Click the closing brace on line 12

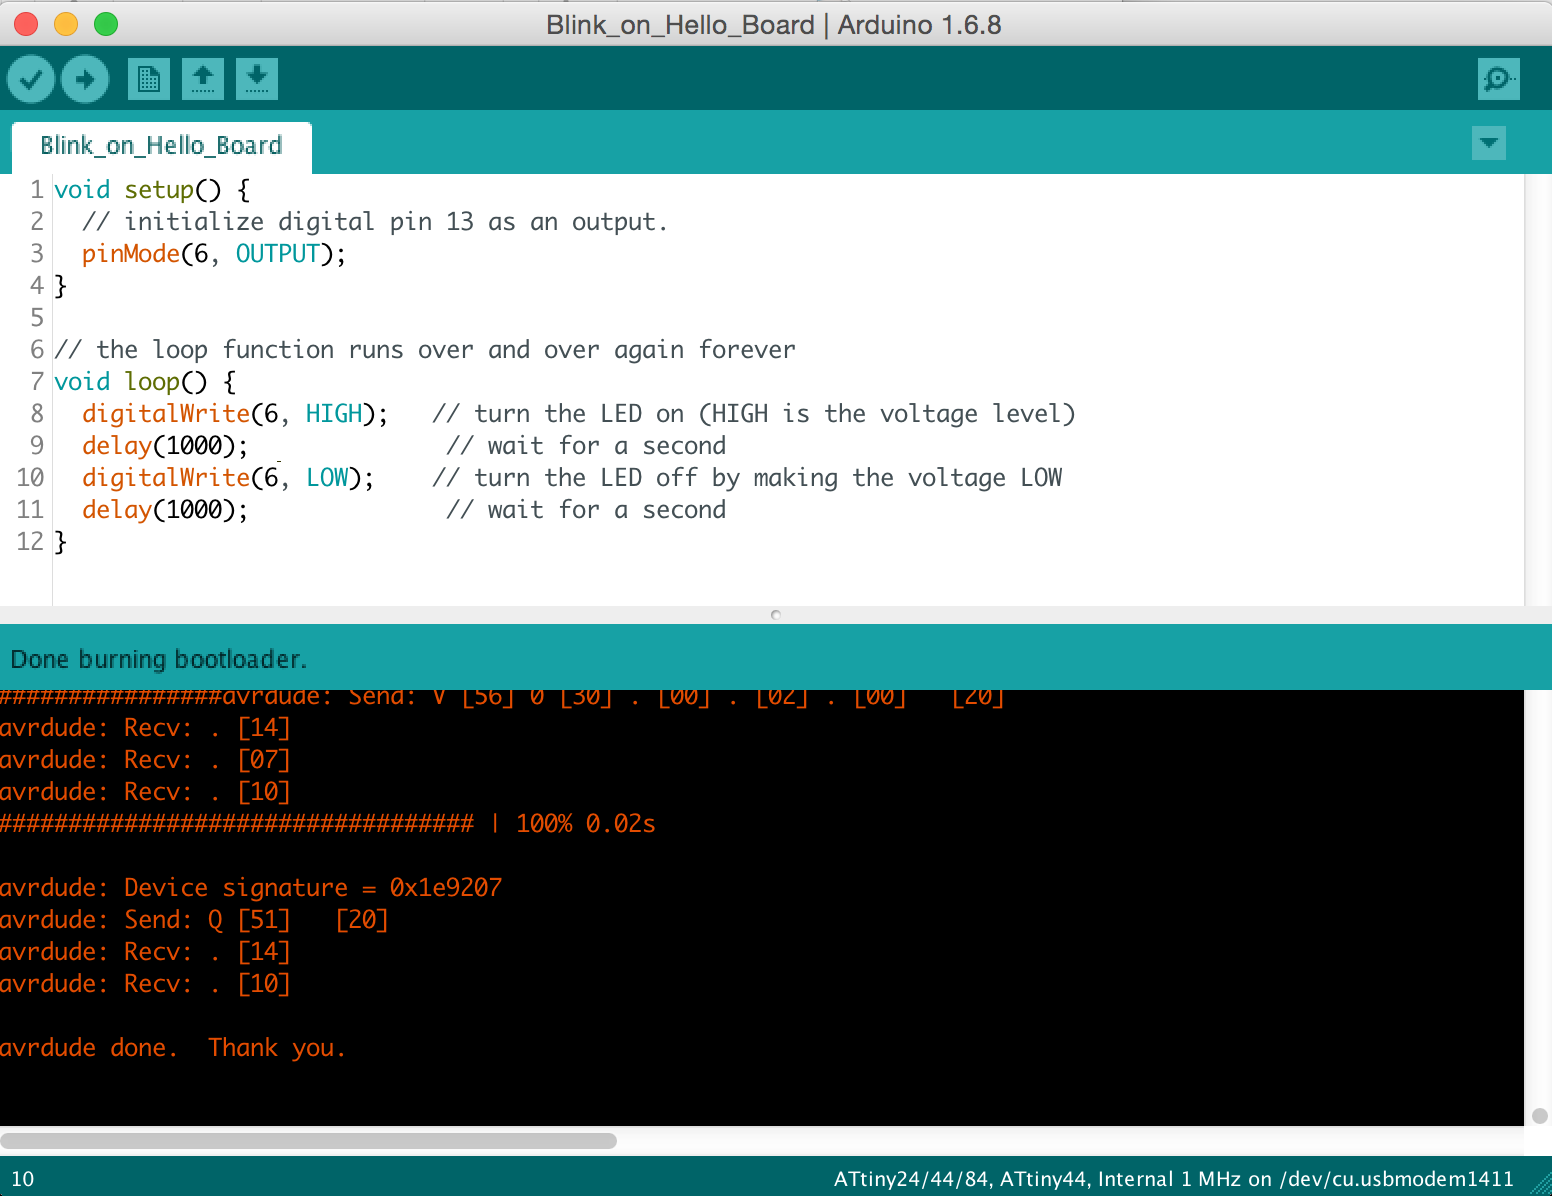point(60,542)
